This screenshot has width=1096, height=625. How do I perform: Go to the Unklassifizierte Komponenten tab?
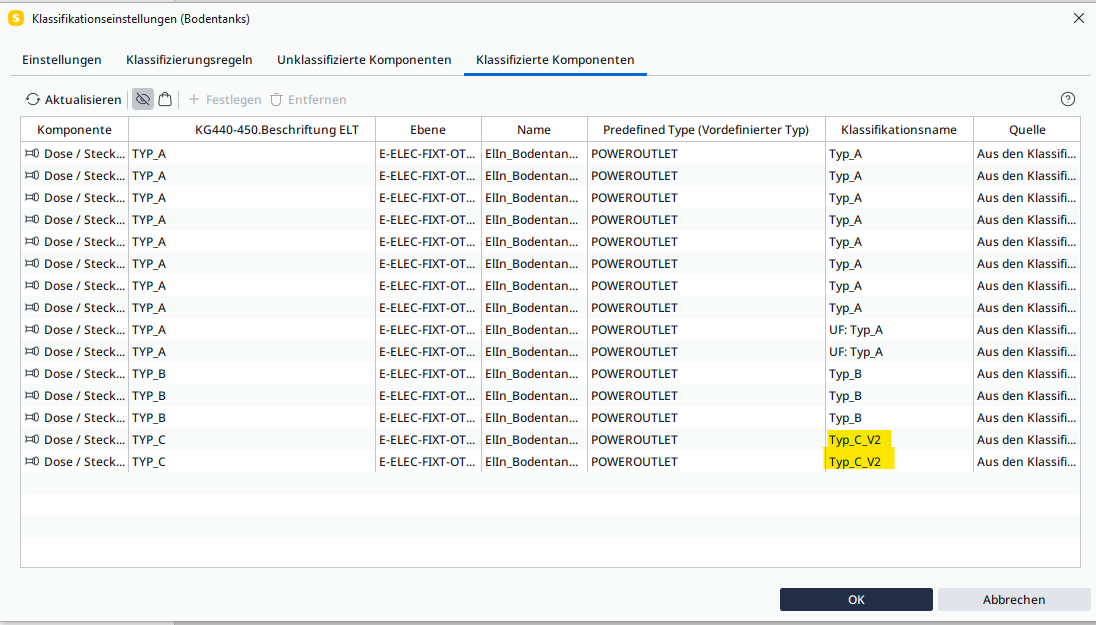tap(364, 60)
